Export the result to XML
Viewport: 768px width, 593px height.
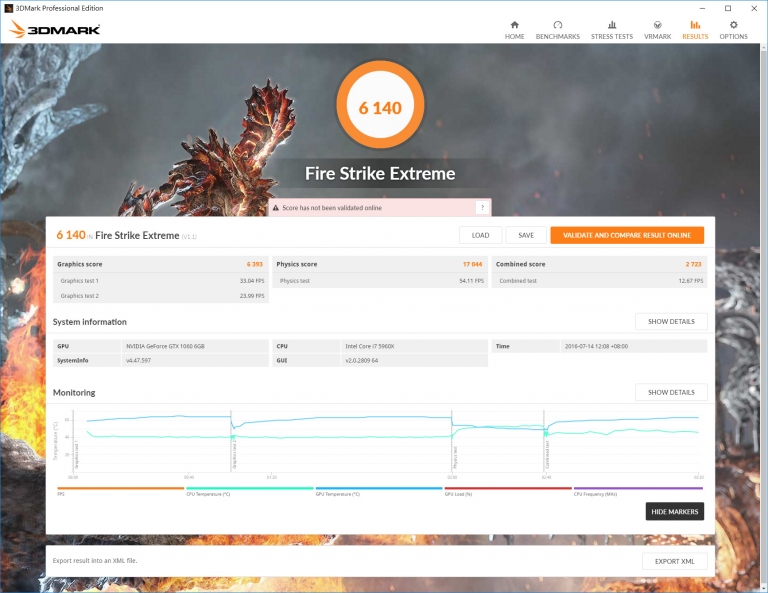point(674,561)
